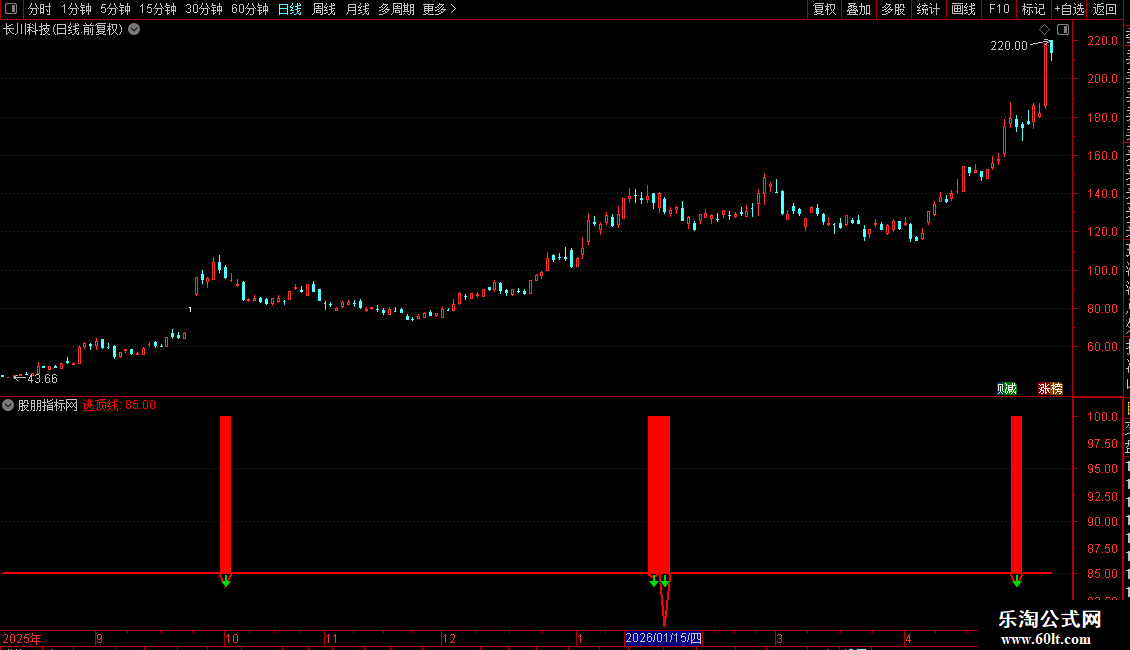Viewport: 1130px width, 650px height.
Task: Click the blue 财 tag icon
Action: pyautogui.click(x=1001, y=388)
